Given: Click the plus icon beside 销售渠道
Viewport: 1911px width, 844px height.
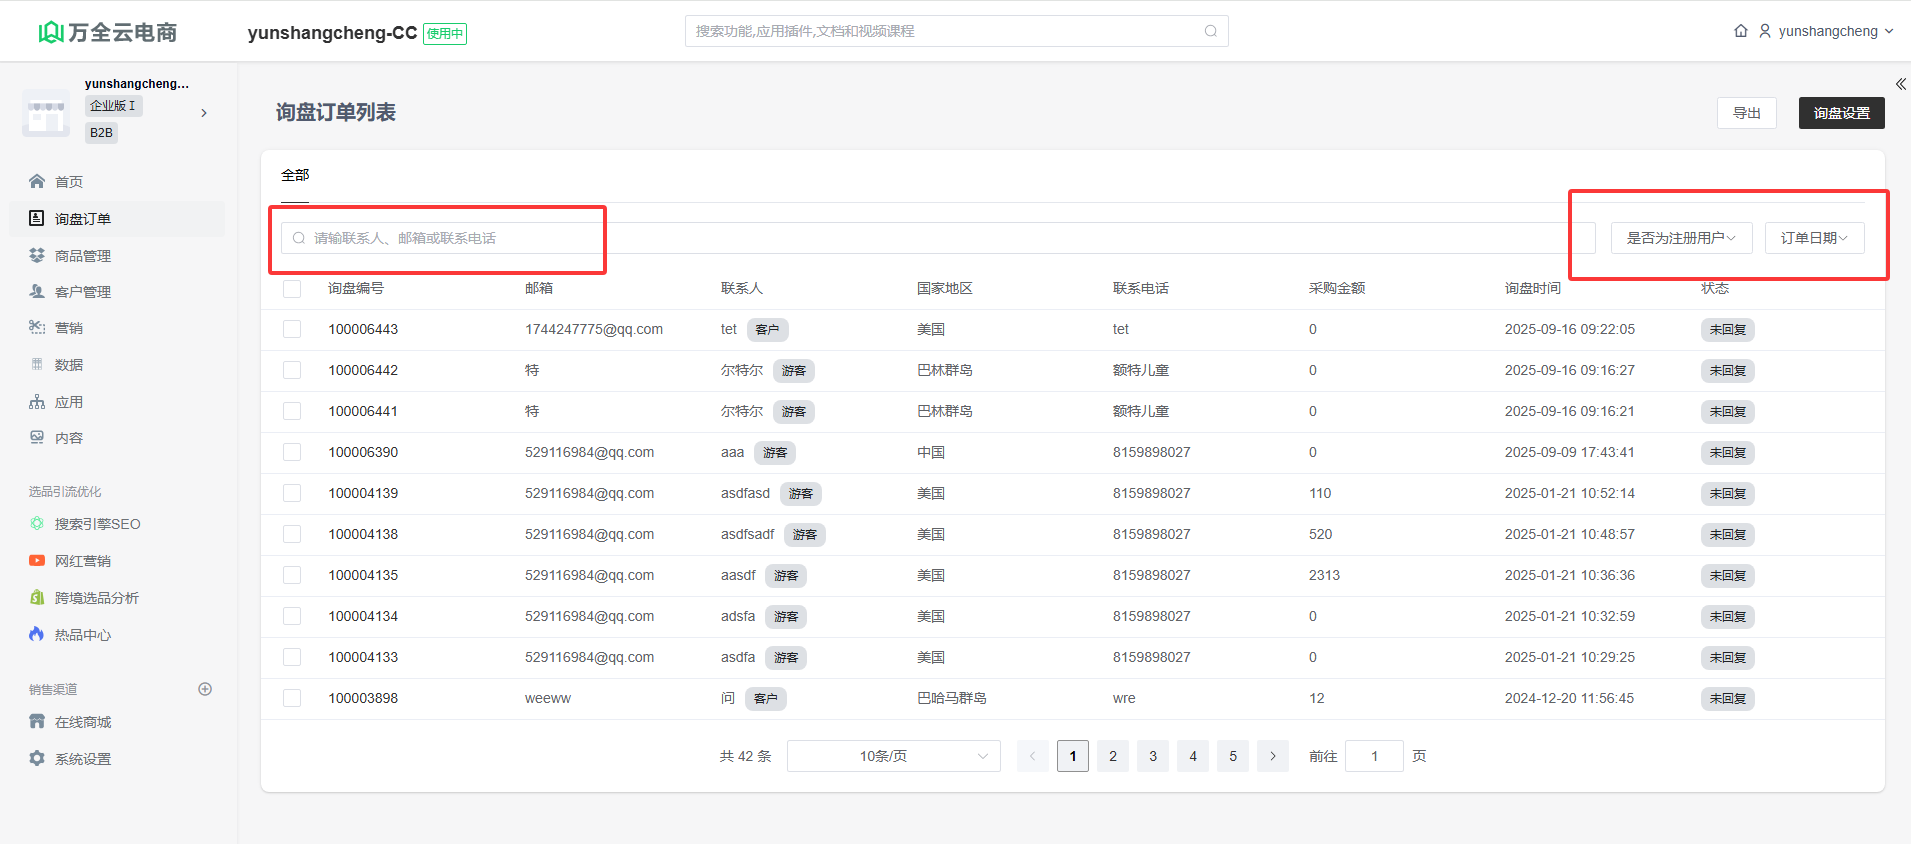Looking at the screenshot, I should pyautogui.click(x=205, y=689).
